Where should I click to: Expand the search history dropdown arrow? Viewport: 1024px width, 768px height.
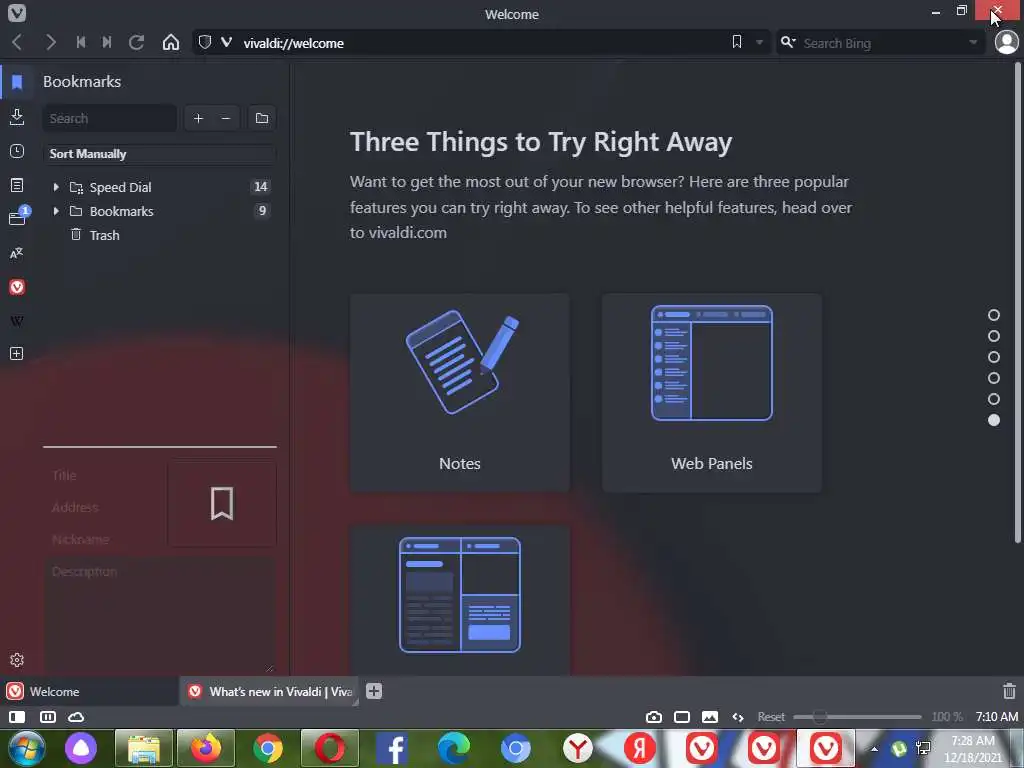point(973,43)
